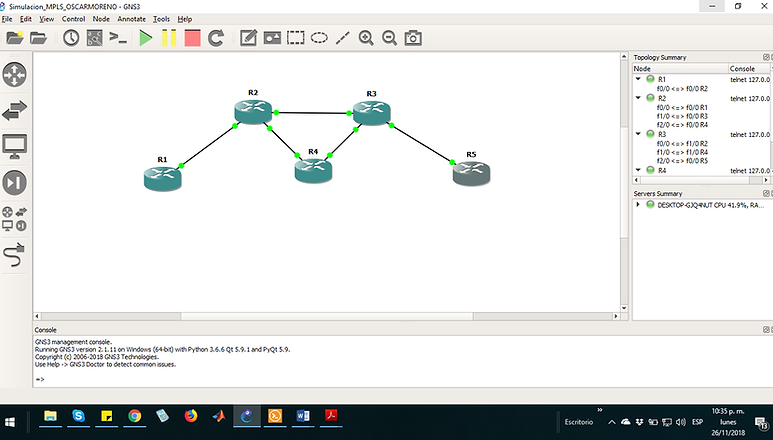Zoom in on the topology
The image size is (773, 440).
(366, 38)
